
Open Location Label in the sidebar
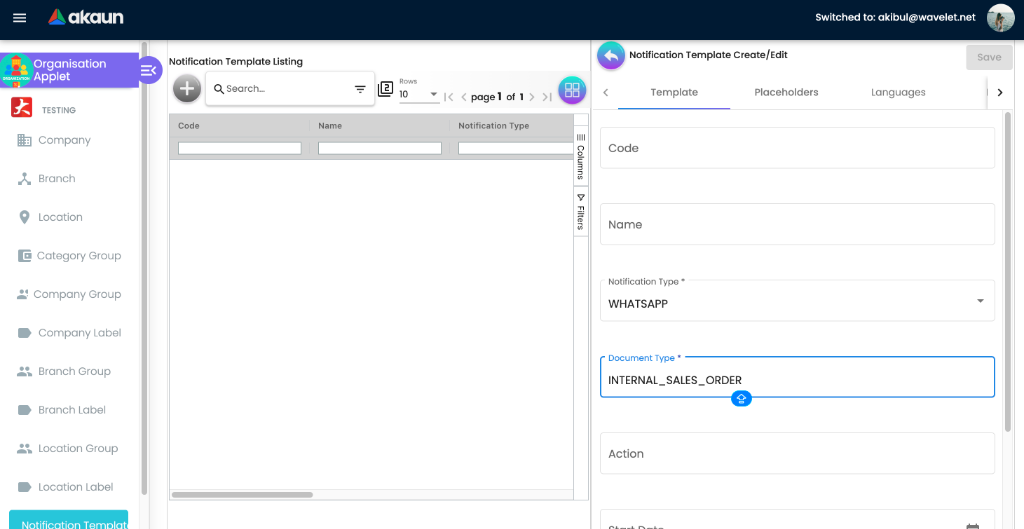[x=75, y=487]
